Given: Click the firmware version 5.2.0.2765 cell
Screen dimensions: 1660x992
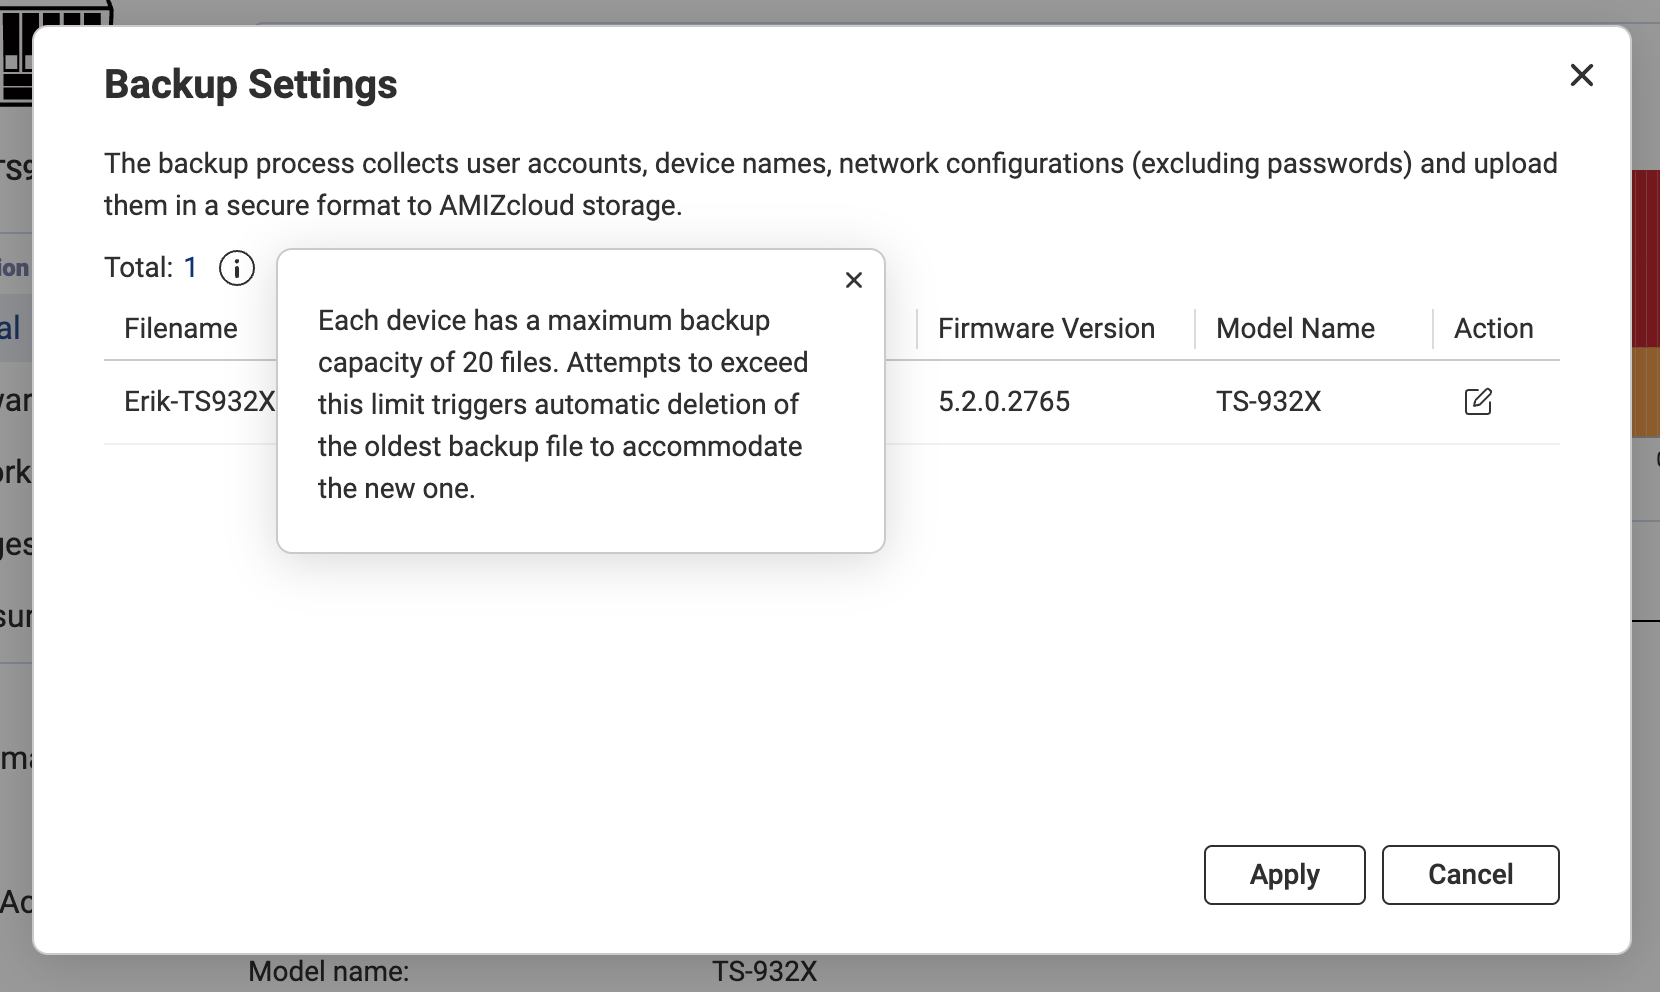Looking at the screenshot, I should (1004, 402).
